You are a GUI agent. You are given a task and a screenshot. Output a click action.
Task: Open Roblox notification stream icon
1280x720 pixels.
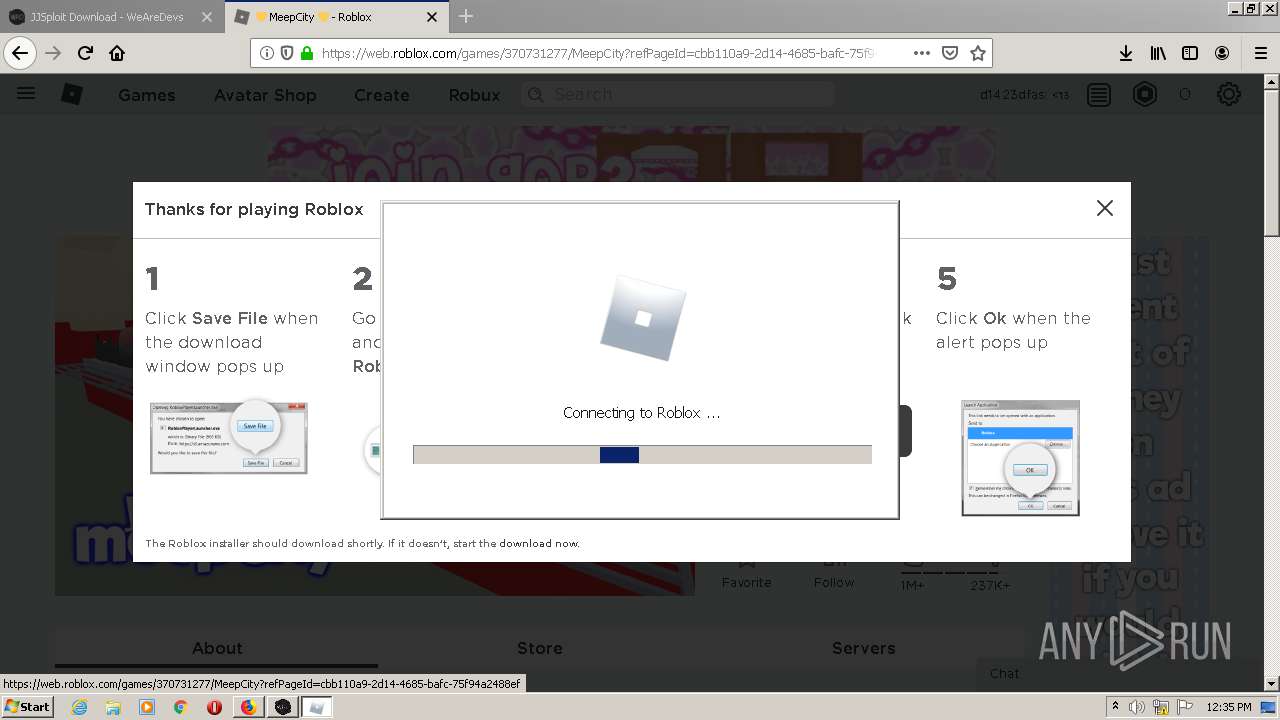(1099, 95)
